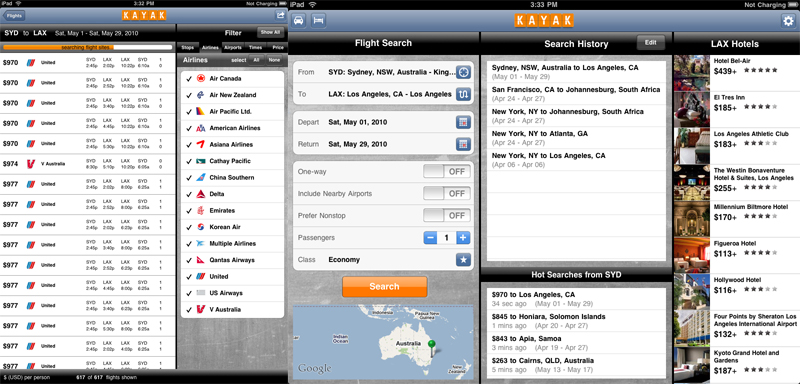Image resolution: width=800 pixels, height=384 pixels.
Task: Toggle Prefer Nonstop switch
Action: coord(447,215)
